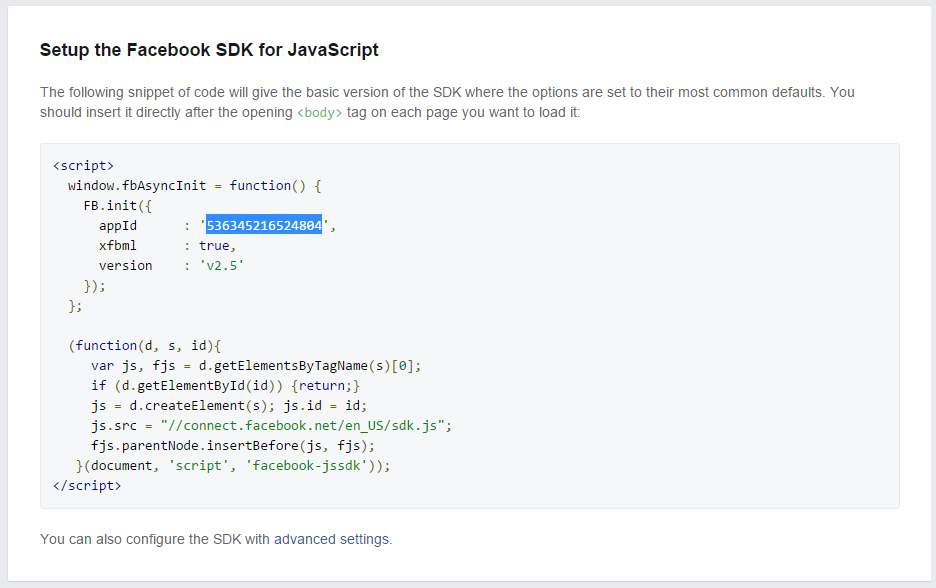The width and height of the screenshot is (936, 588).
Task: Click the 'appId' key in the code
Action: (x=117, y=226)
